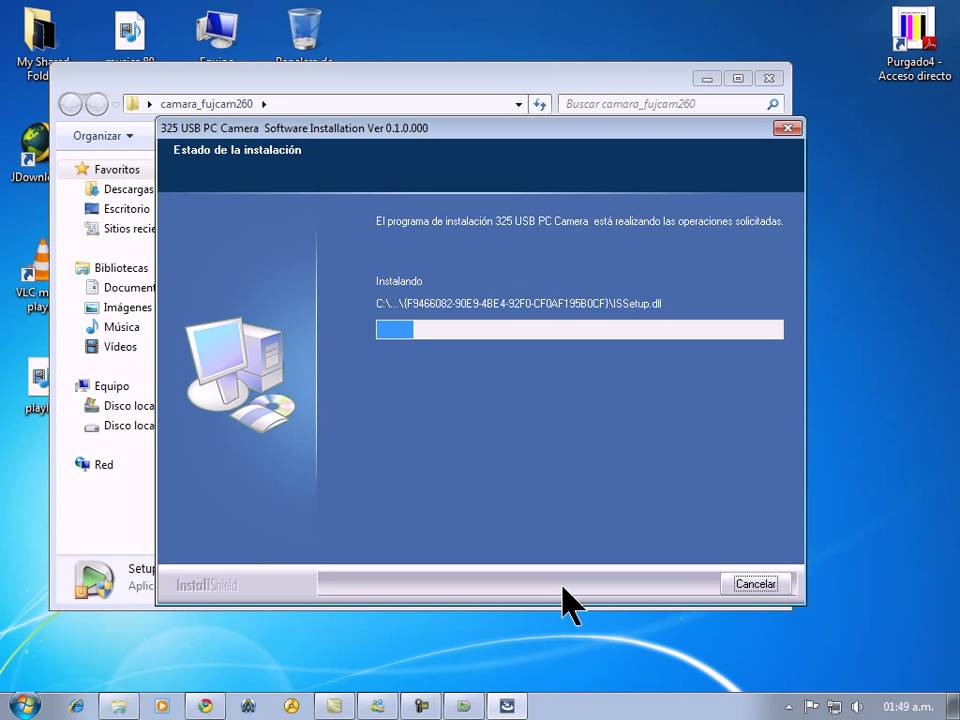Open Windows Media Player from taskbar
This screenshot has width=960, height=720.
162,707
